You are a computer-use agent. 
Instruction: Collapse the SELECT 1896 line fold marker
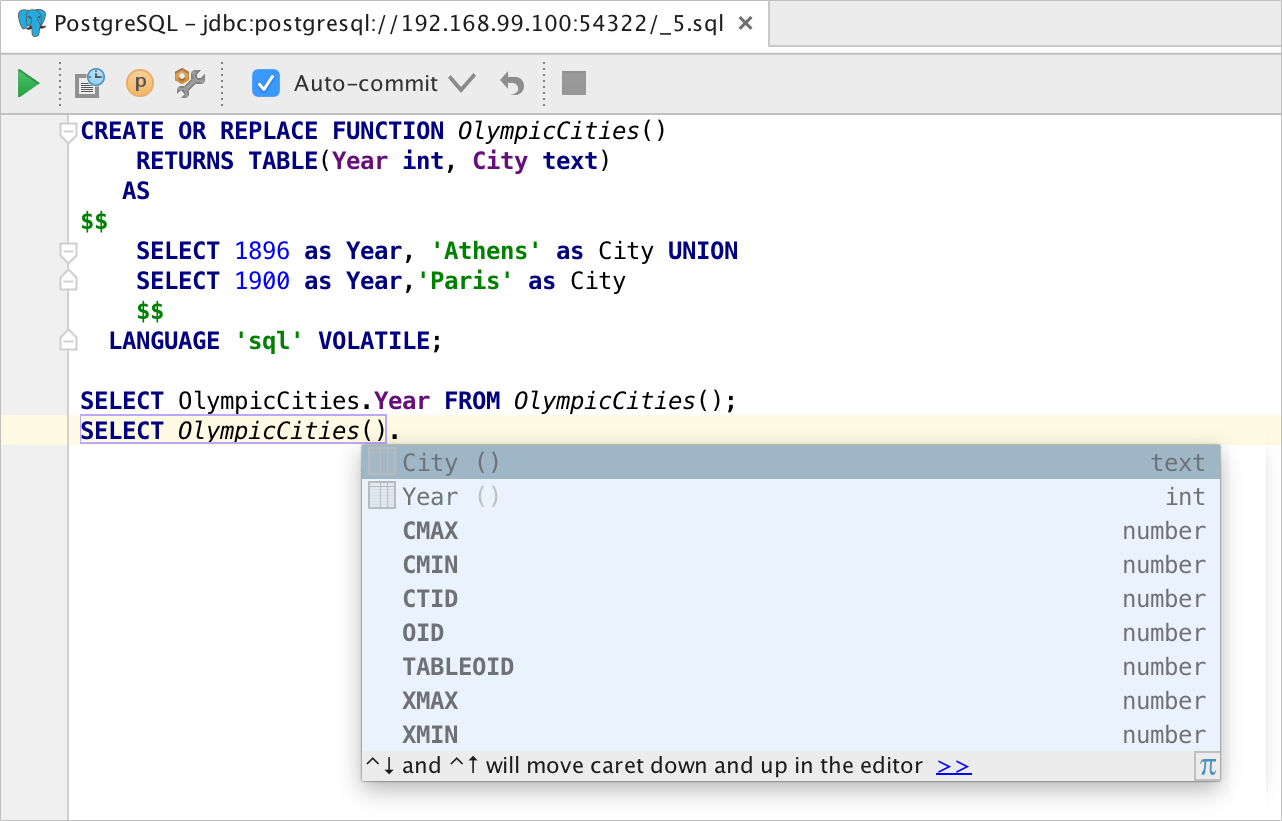[x=68, y=251]
